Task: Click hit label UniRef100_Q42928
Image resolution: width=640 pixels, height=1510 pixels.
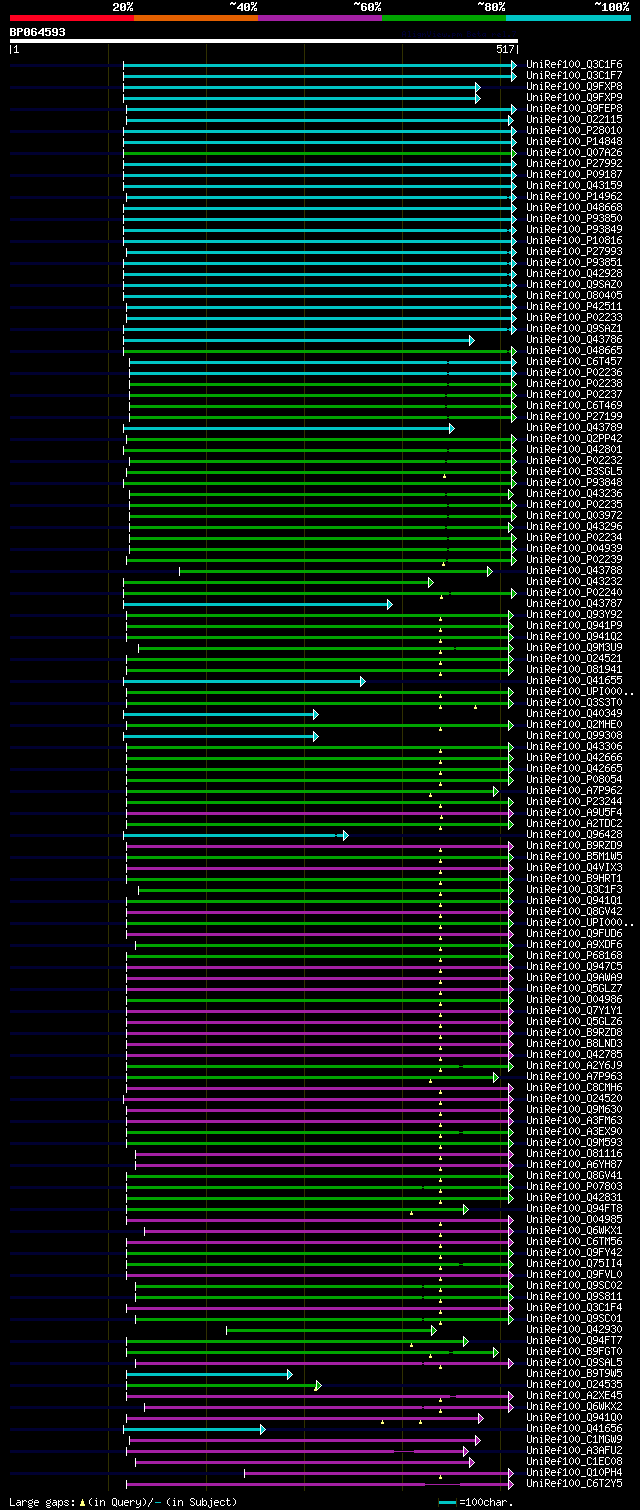Action: coord(574,274)
